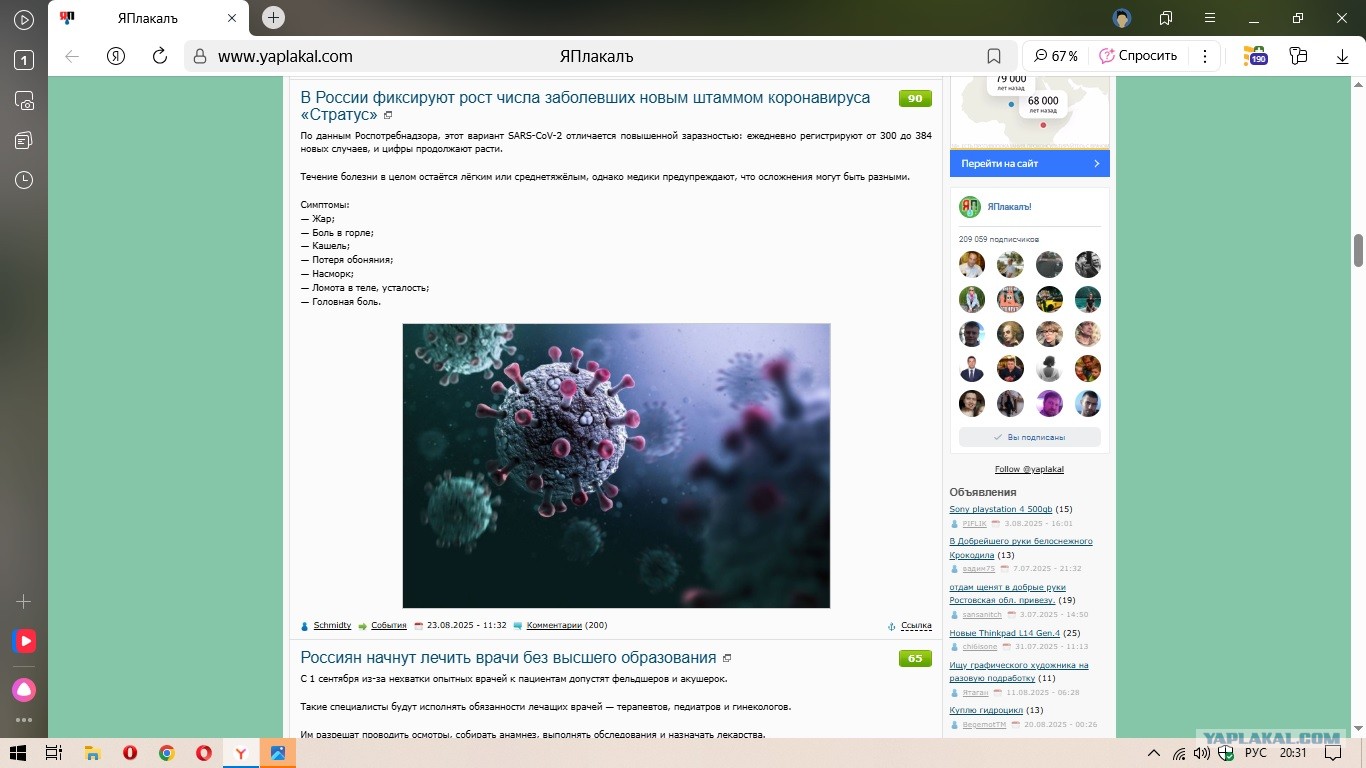
Task: Click the Перейти на сайт button
Action: [1030, 163]
